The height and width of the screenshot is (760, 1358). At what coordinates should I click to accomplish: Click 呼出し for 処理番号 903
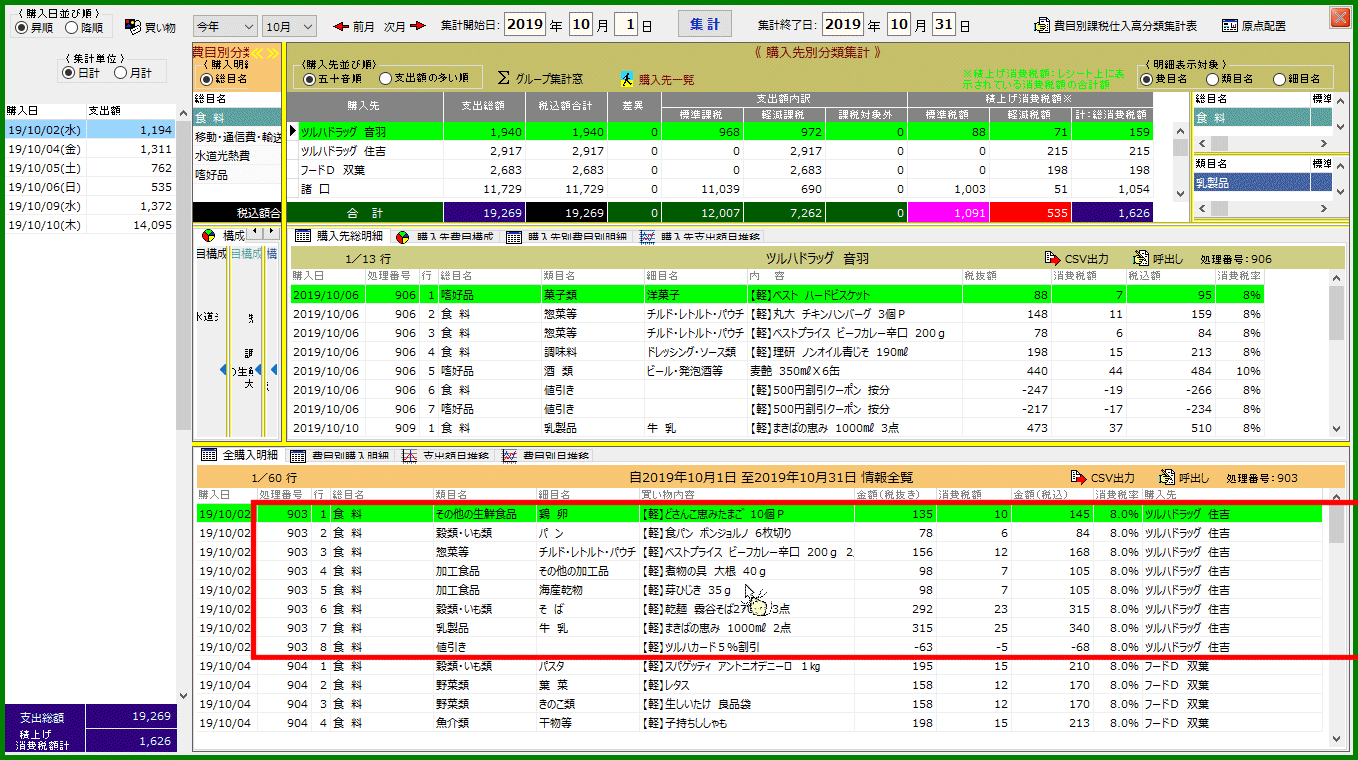coord(1184,478)
